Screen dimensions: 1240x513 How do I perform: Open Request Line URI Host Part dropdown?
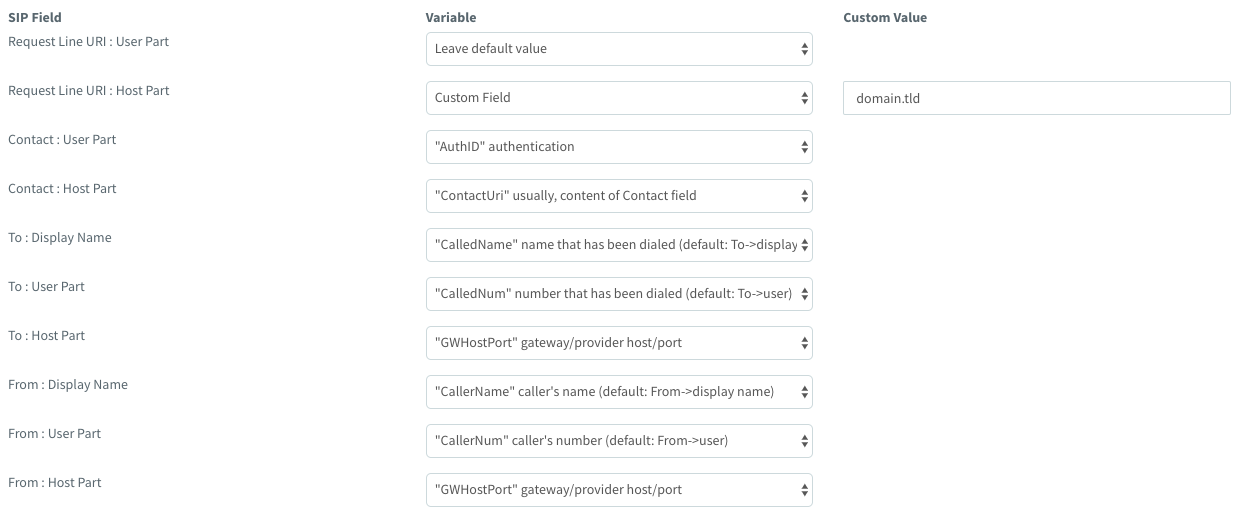pos(618,98)
